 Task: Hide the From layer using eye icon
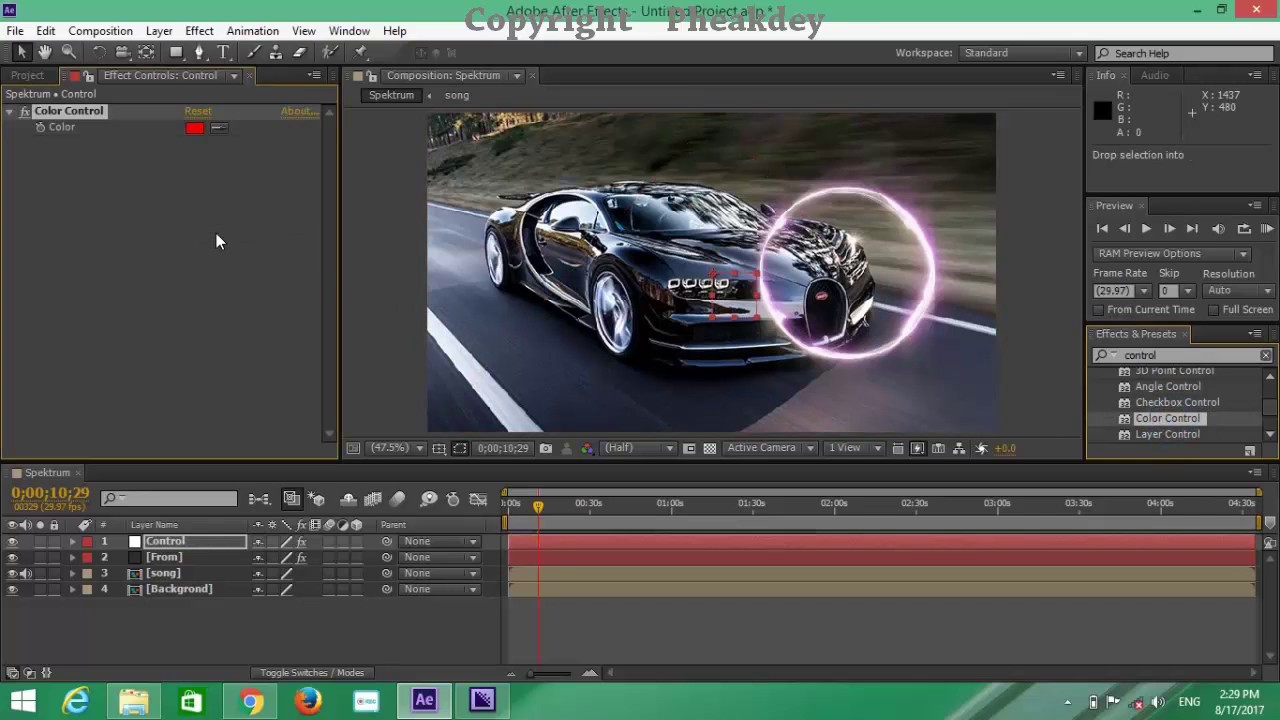(12, 557)
